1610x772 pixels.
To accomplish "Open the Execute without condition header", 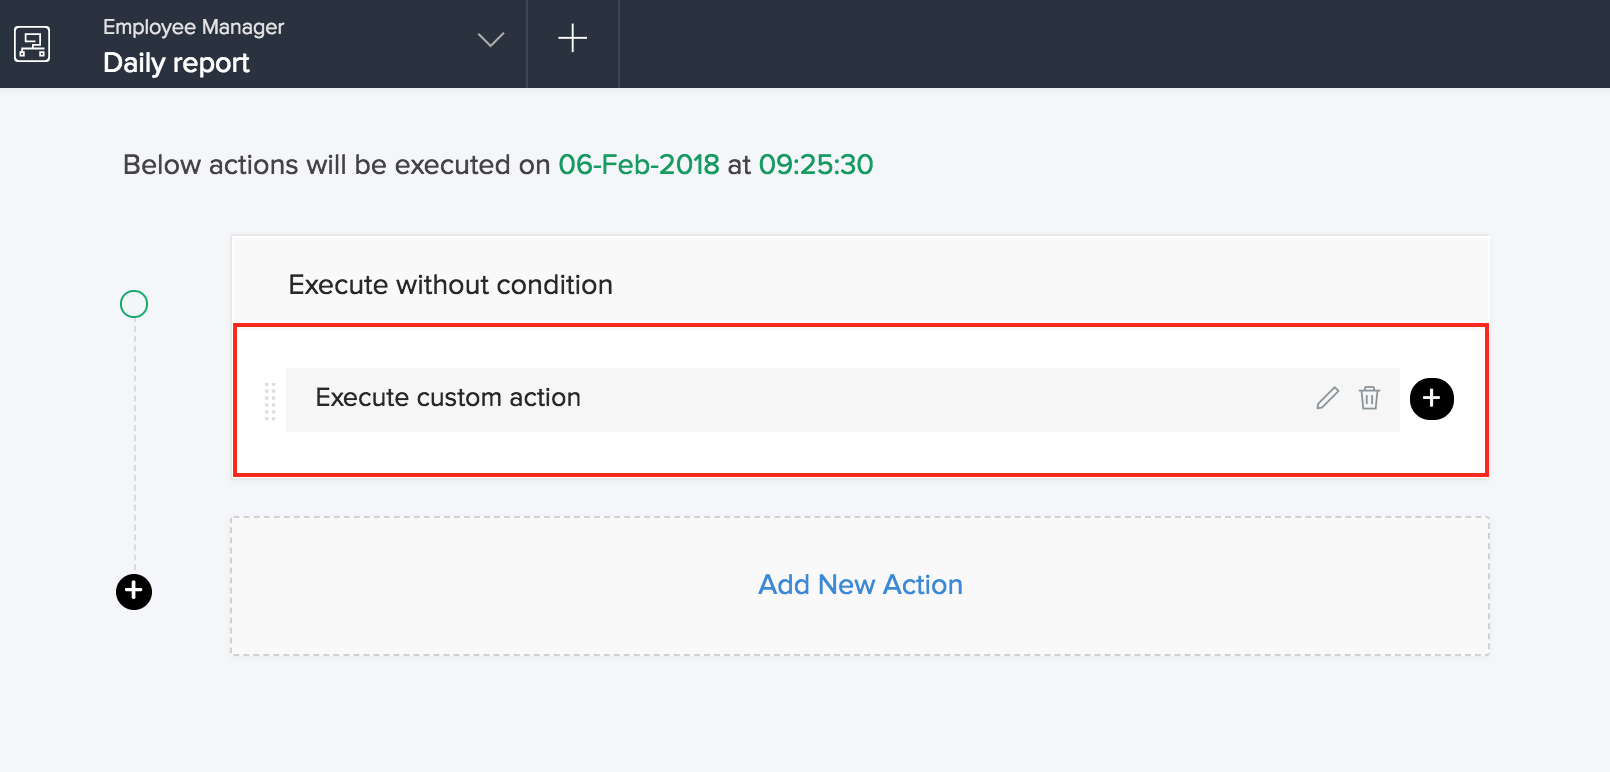I will [x=450, y=285].
